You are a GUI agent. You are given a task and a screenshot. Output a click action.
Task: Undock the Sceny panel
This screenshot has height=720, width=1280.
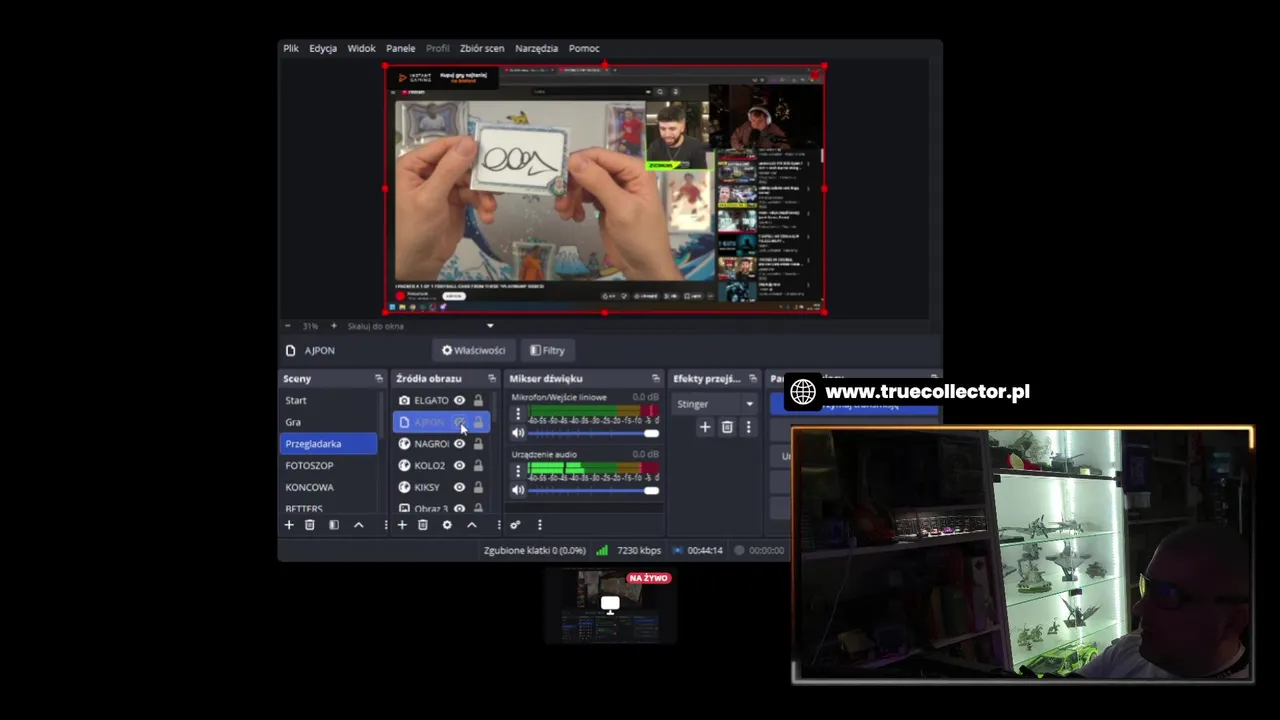pos(378,378)
